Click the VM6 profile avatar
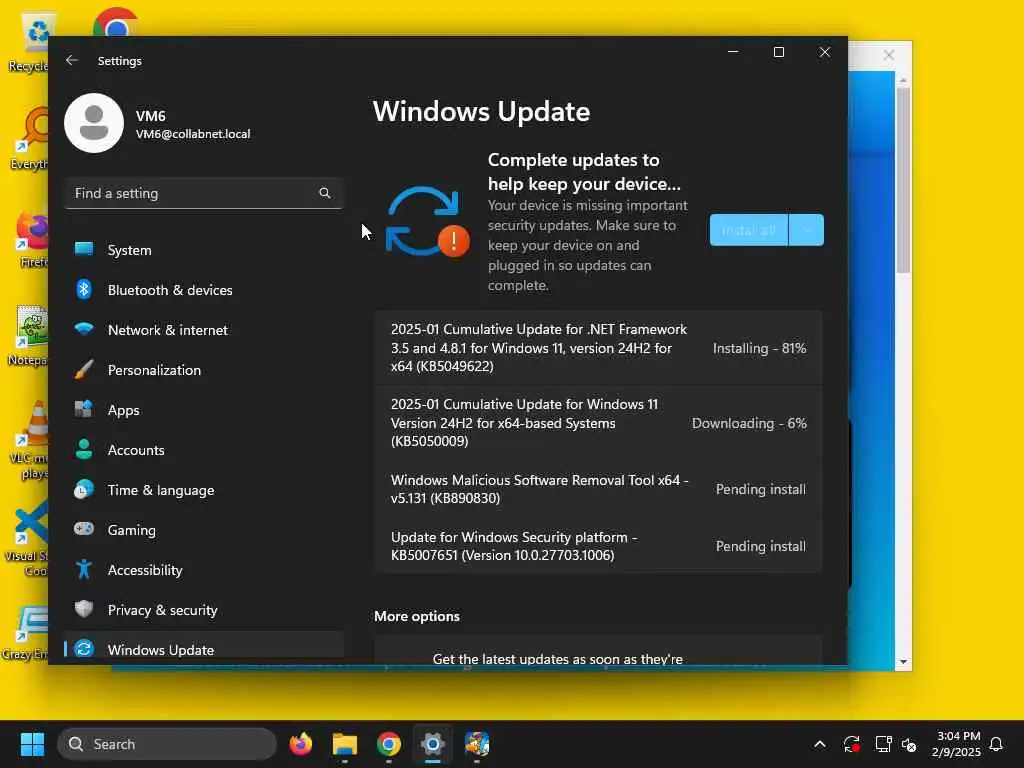The height and width of the screenshot is (768, 1024). (x=94, y=123)
